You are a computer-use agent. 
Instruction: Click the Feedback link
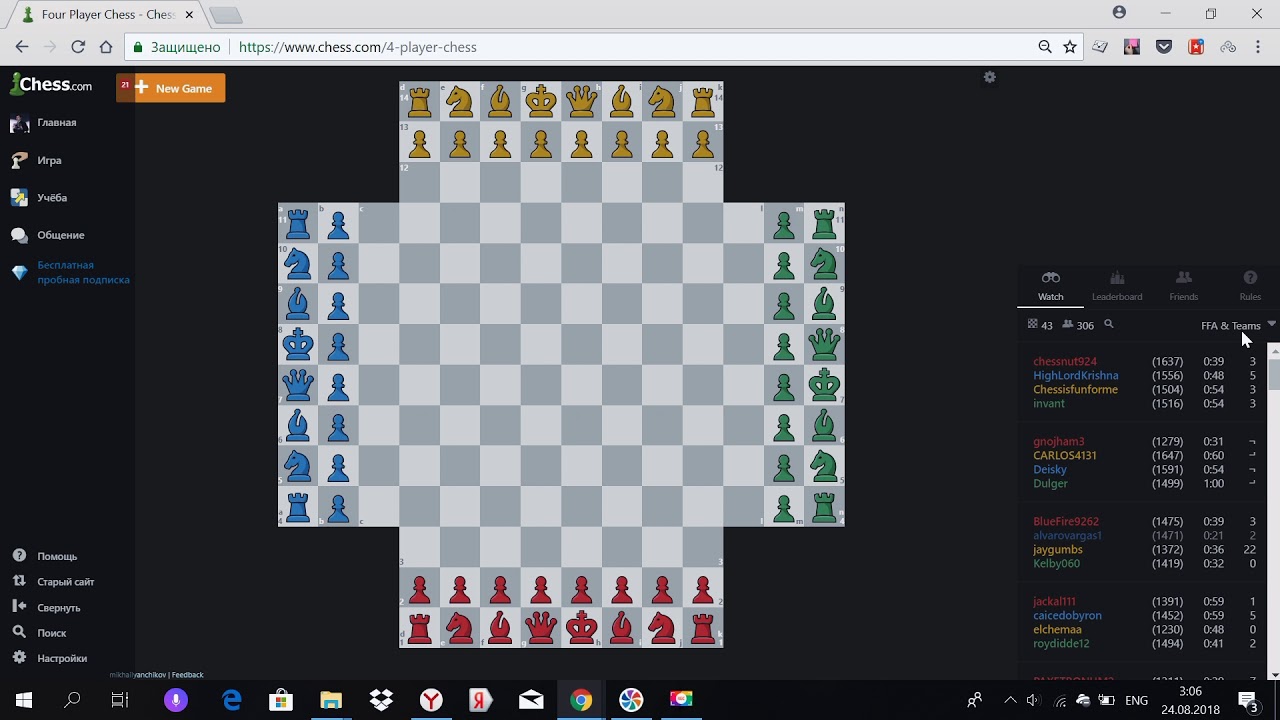(187, 675)
